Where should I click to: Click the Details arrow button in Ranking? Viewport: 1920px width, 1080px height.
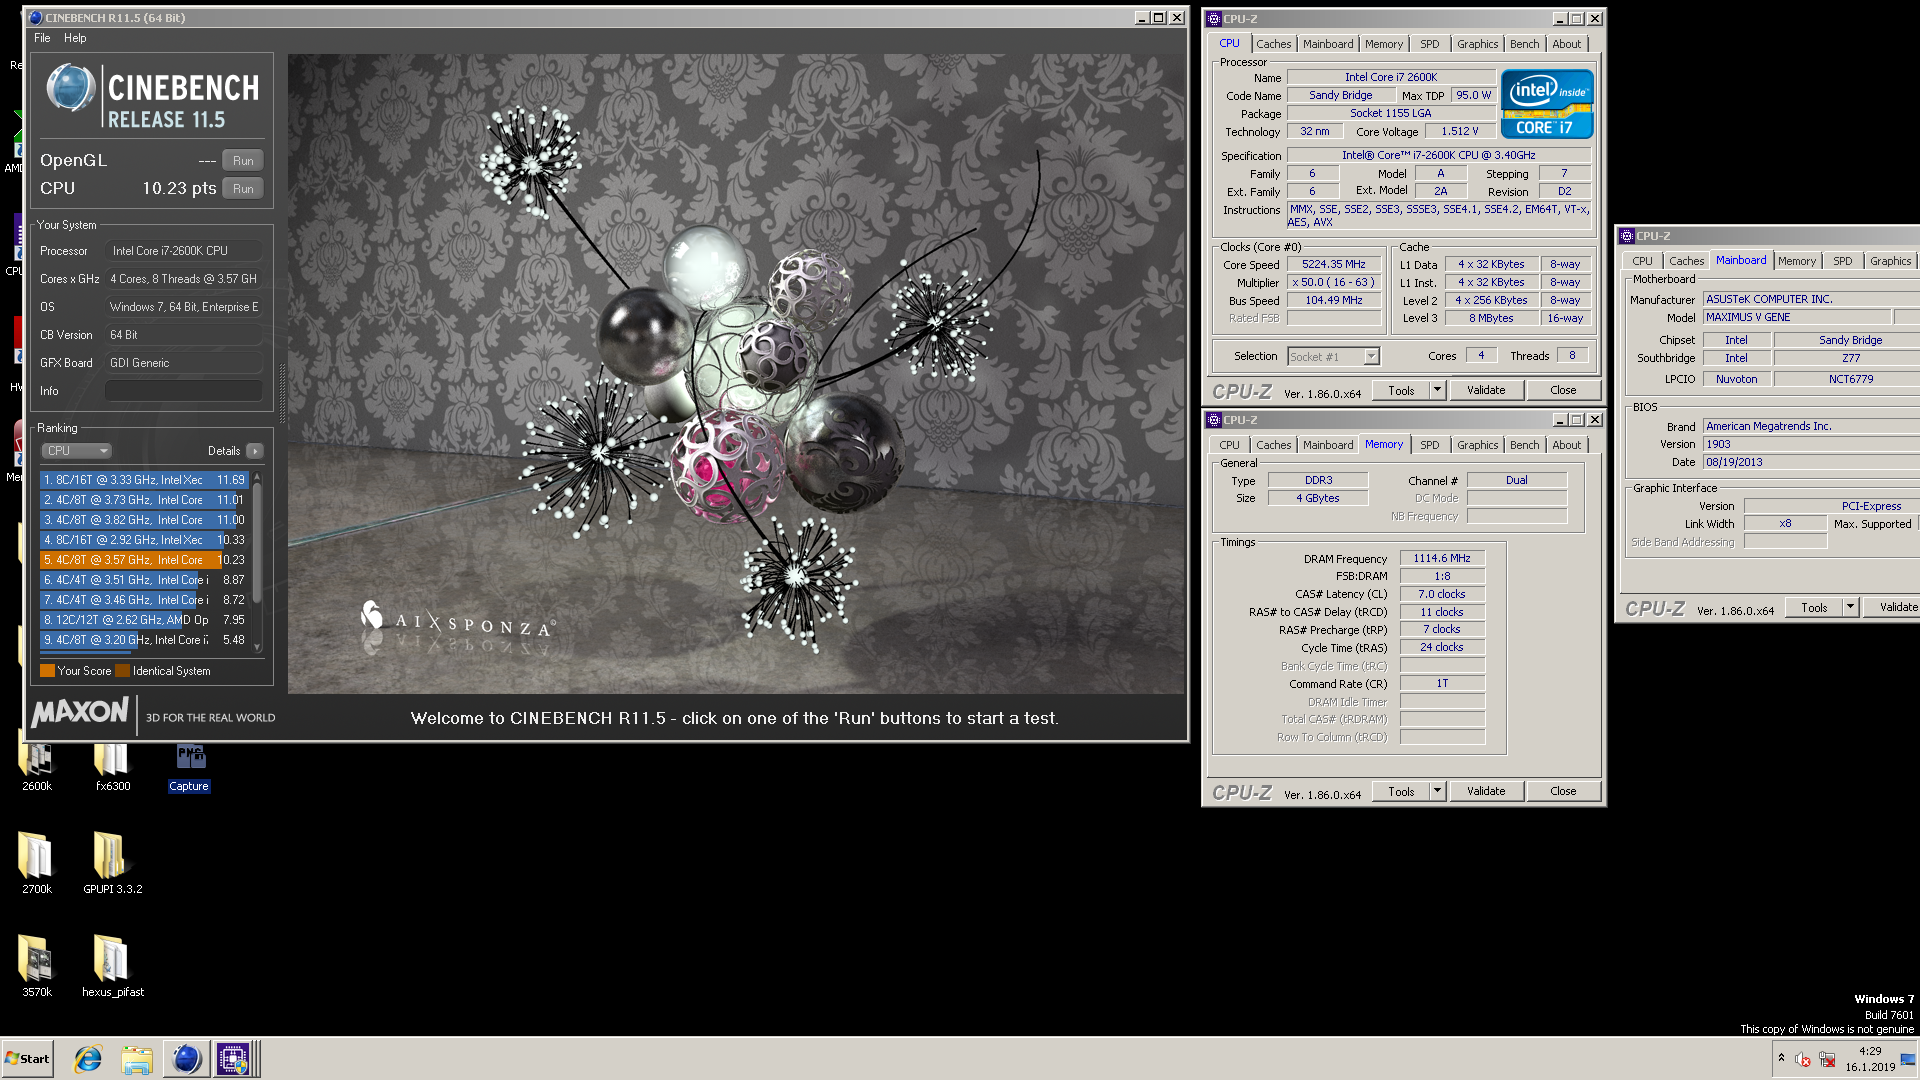pos(255,451)
